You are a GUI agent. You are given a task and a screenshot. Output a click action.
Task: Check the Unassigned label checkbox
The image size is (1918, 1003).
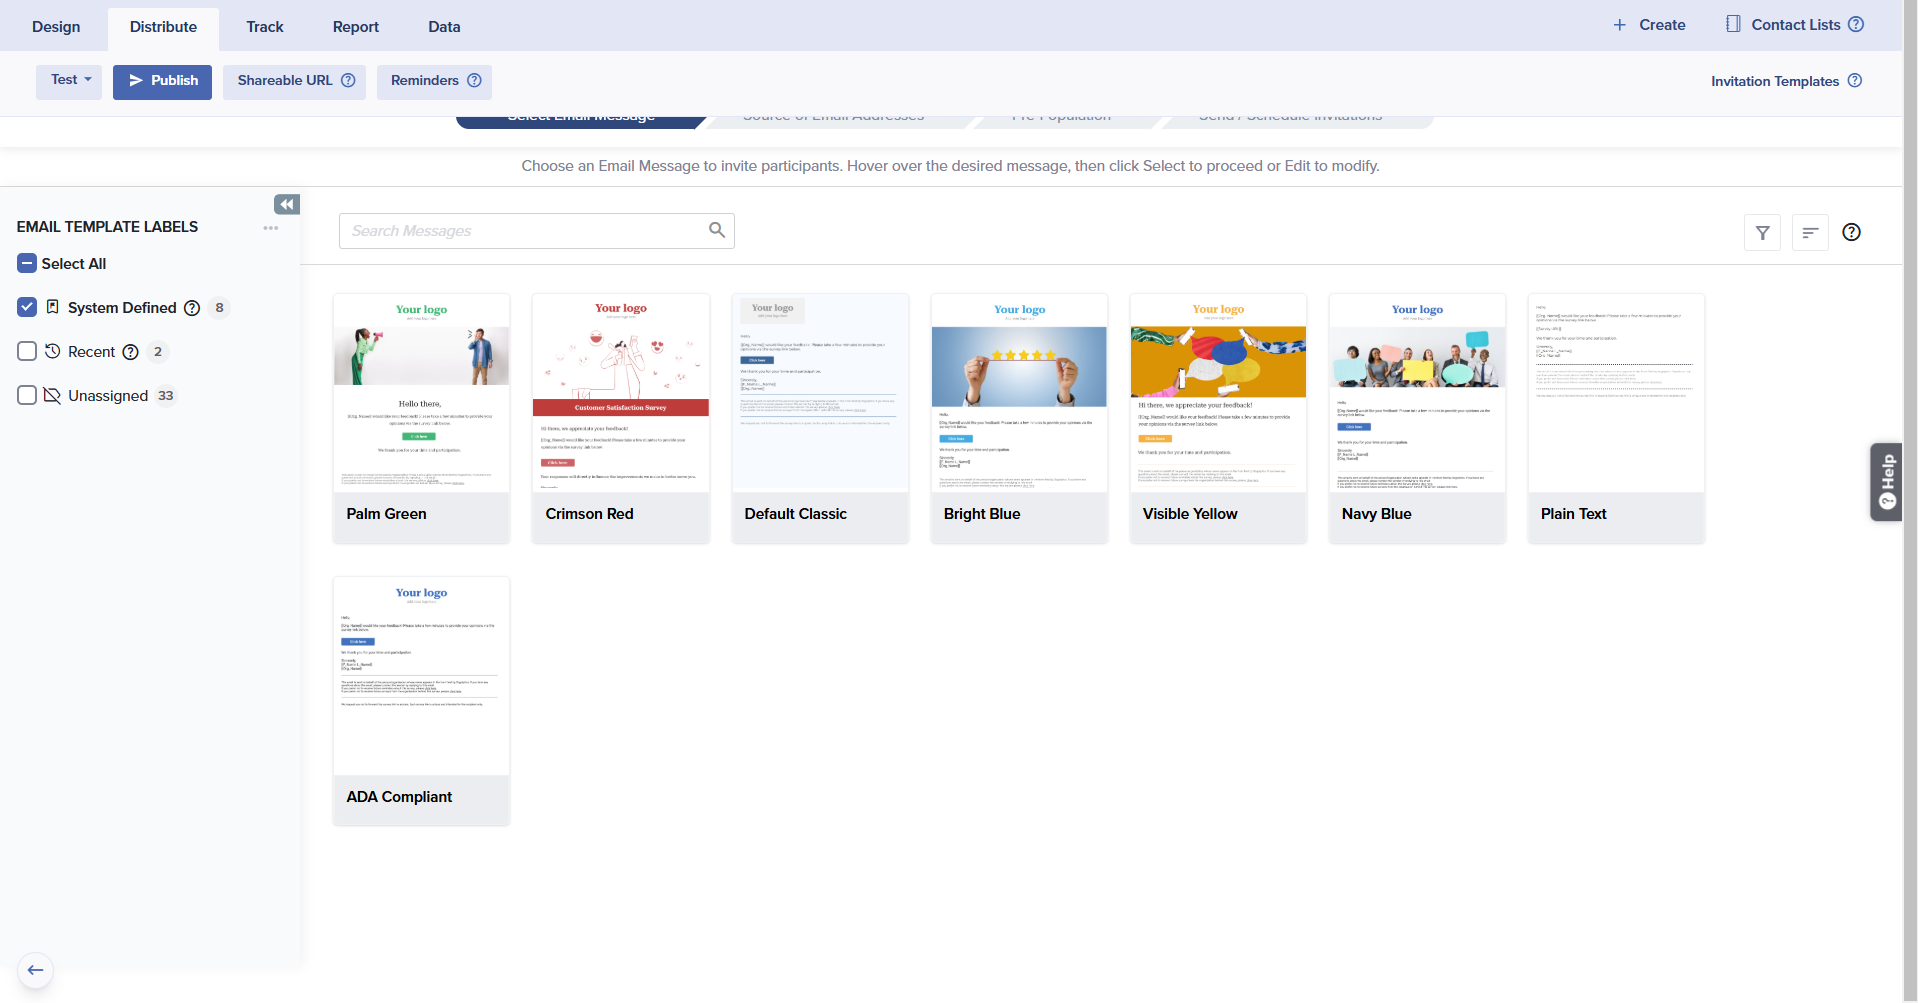point(27,395)
